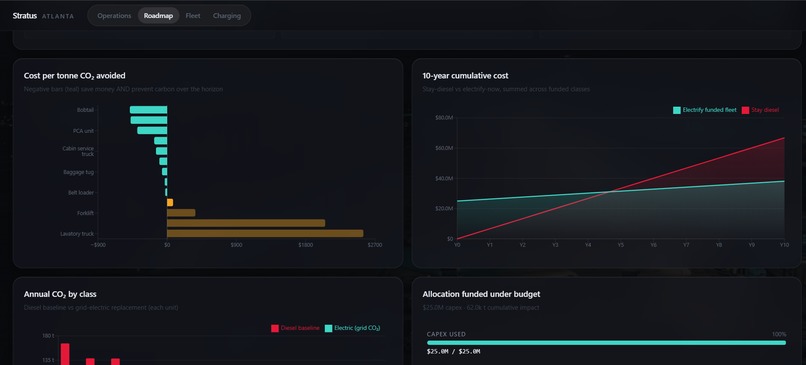This screenshot has height=365, width=806.
Task: Toggle the Electric (grid CO₂) legend swatch
Action: pyautogui.click(x=328, y=328)
